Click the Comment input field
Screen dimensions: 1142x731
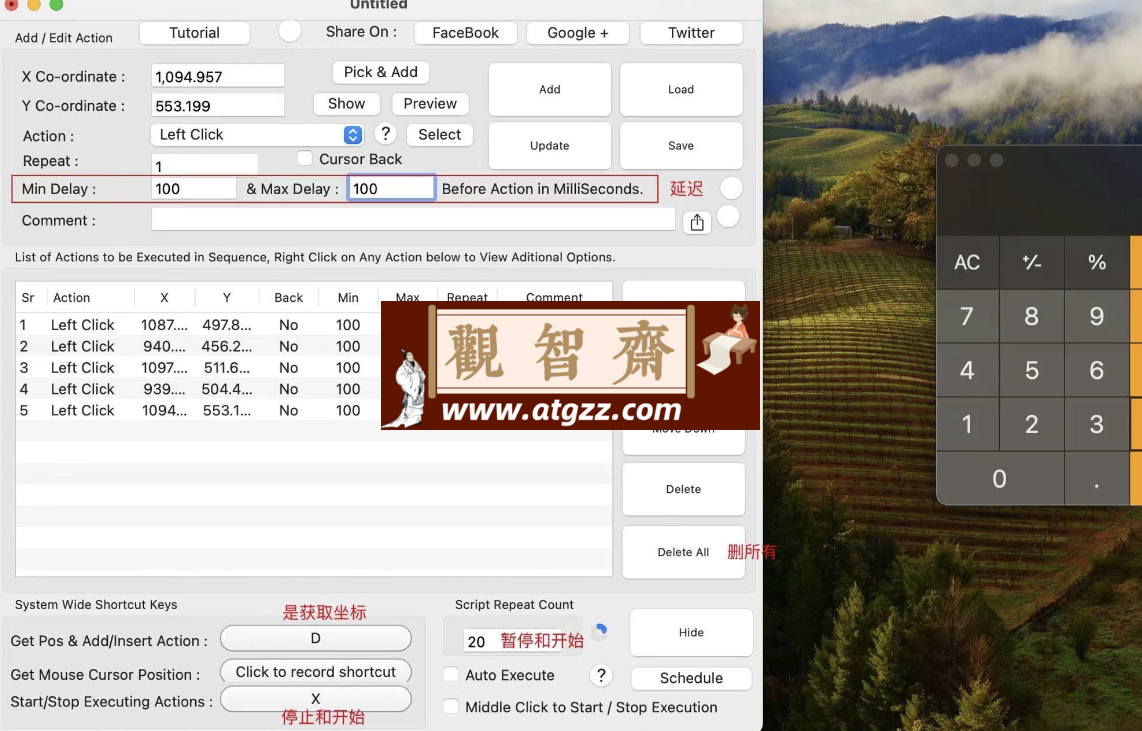pyautogui.click(x=413, y=220)
